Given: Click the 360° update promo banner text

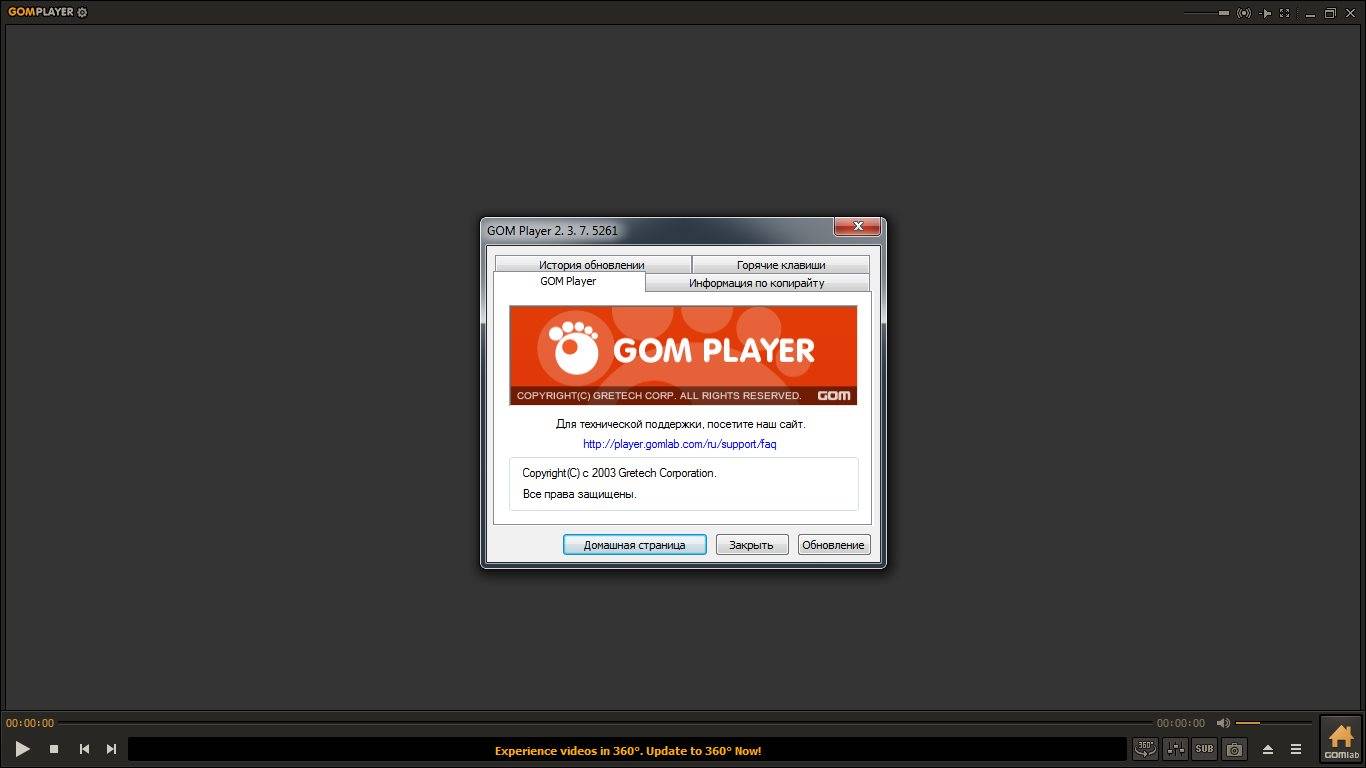Looking at the screenshot, I should 627,750.
